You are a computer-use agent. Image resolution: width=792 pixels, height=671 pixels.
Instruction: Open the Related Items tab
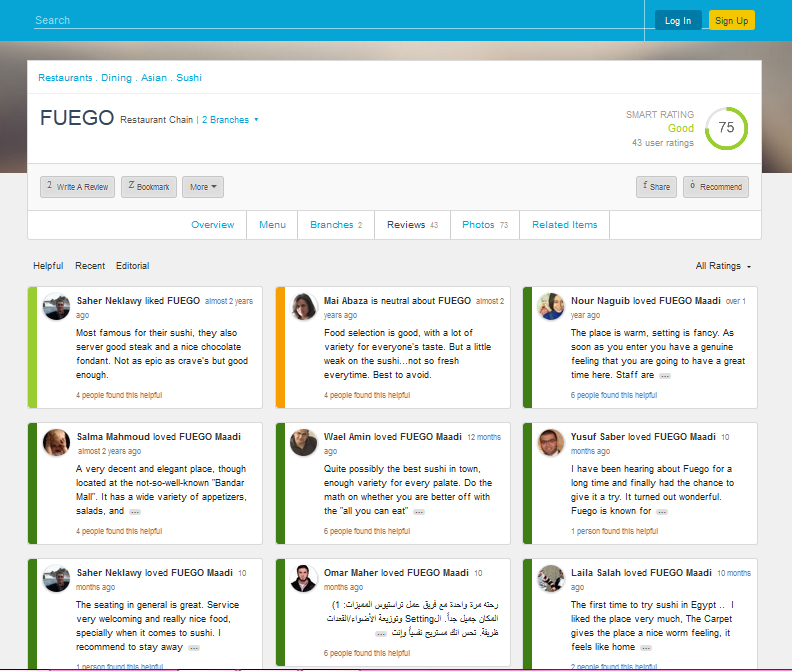[564, 225]
